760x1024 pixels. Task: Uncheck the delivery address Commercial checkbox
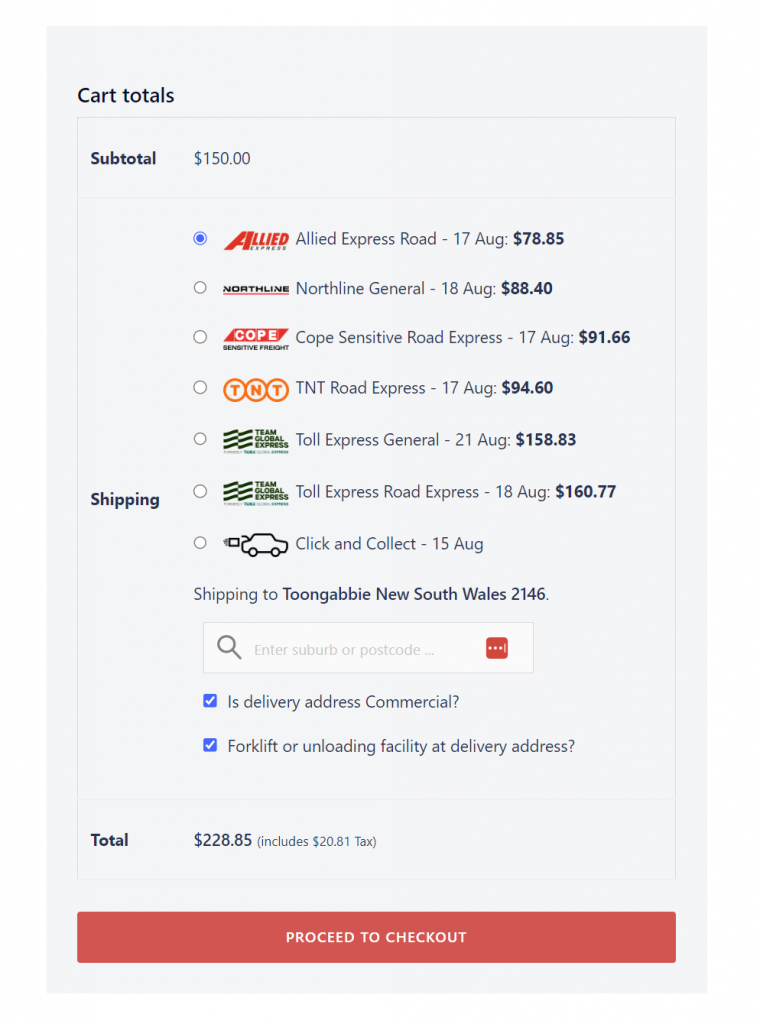210,701
